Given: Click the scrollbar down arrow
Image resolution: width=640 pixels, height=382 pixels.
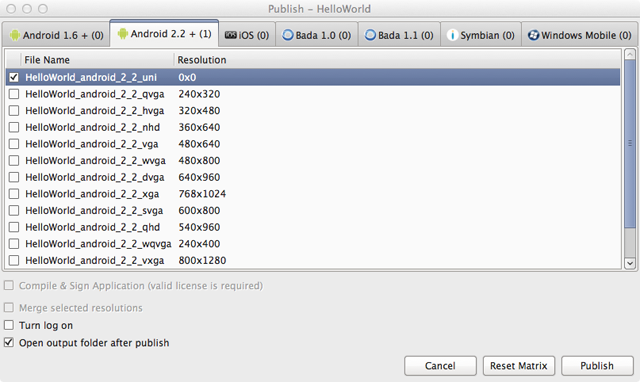Looking at the screenshot, I should pyautogui.click(x=630, y=263).
